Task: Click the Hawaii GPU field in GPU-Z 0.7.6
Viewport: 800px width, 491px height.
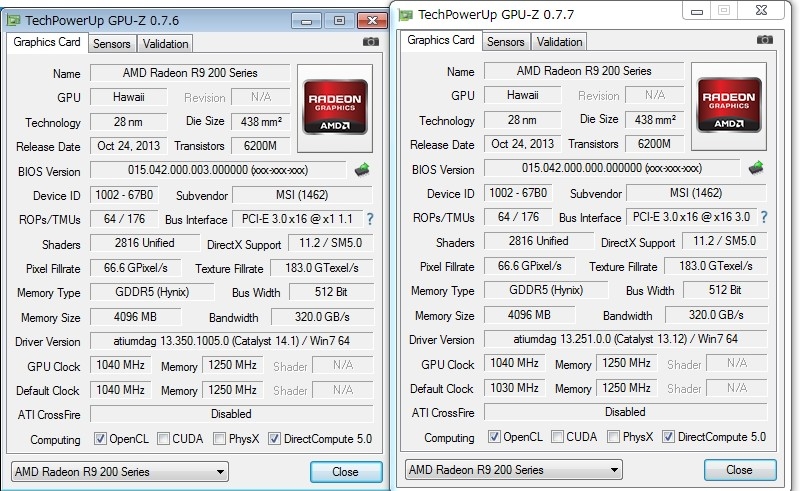Action: point(129,97)
